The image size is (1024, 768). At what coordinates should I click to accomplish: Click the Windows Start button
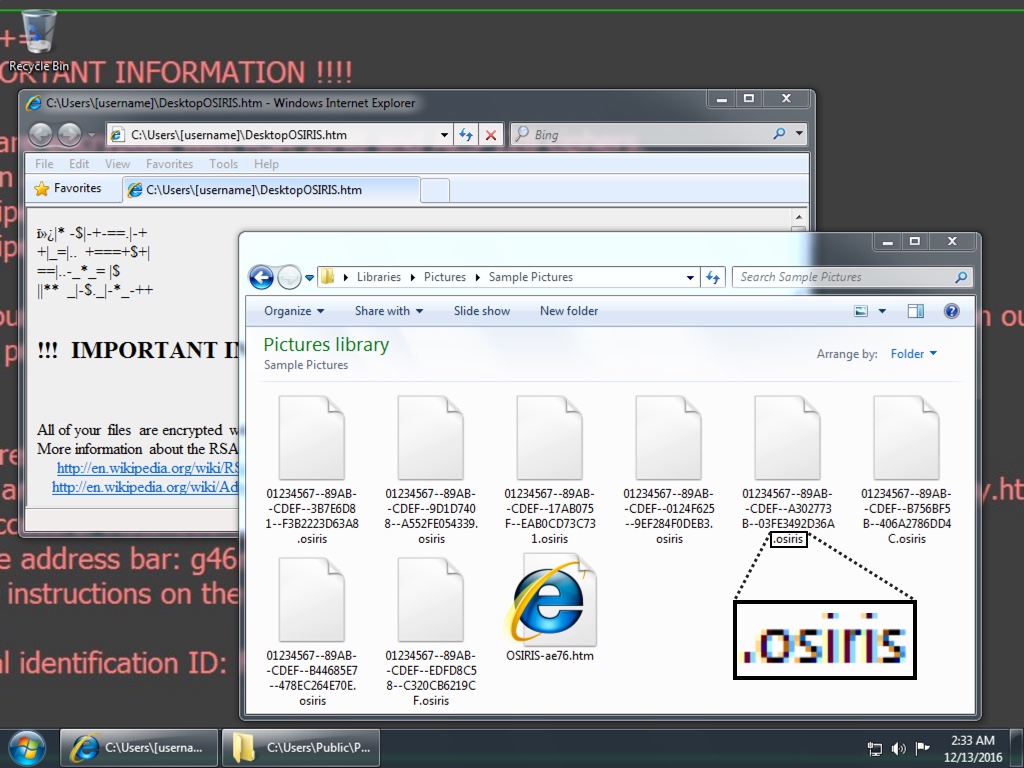click(27, 747)
